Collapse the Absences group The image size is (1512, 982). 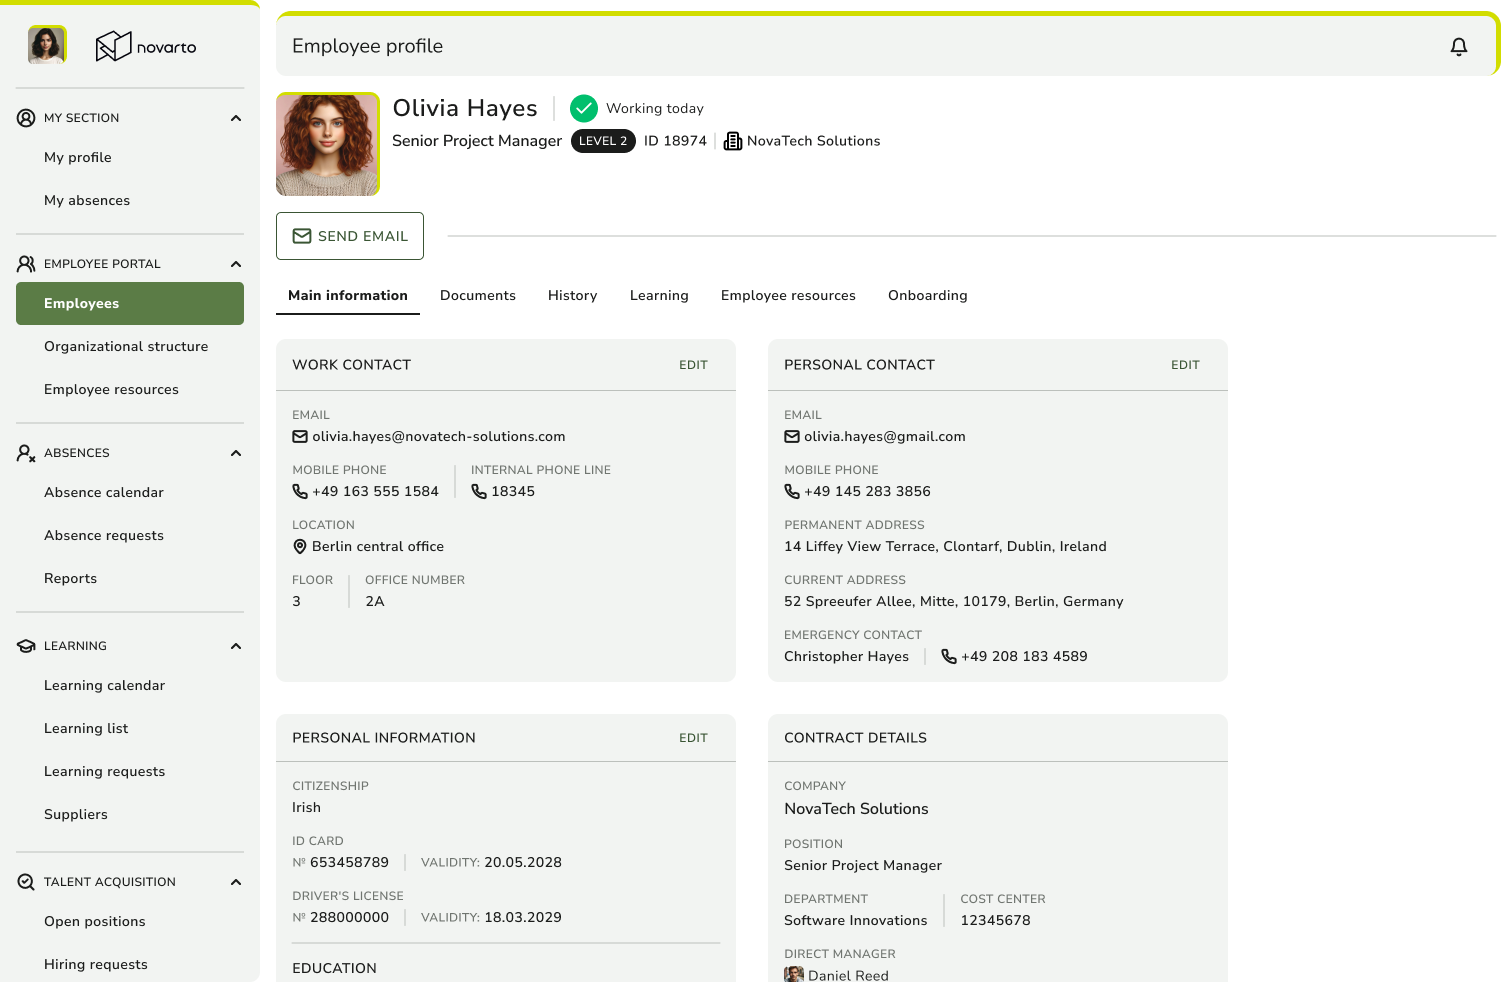pyautogui.click(x=236, y=453)
